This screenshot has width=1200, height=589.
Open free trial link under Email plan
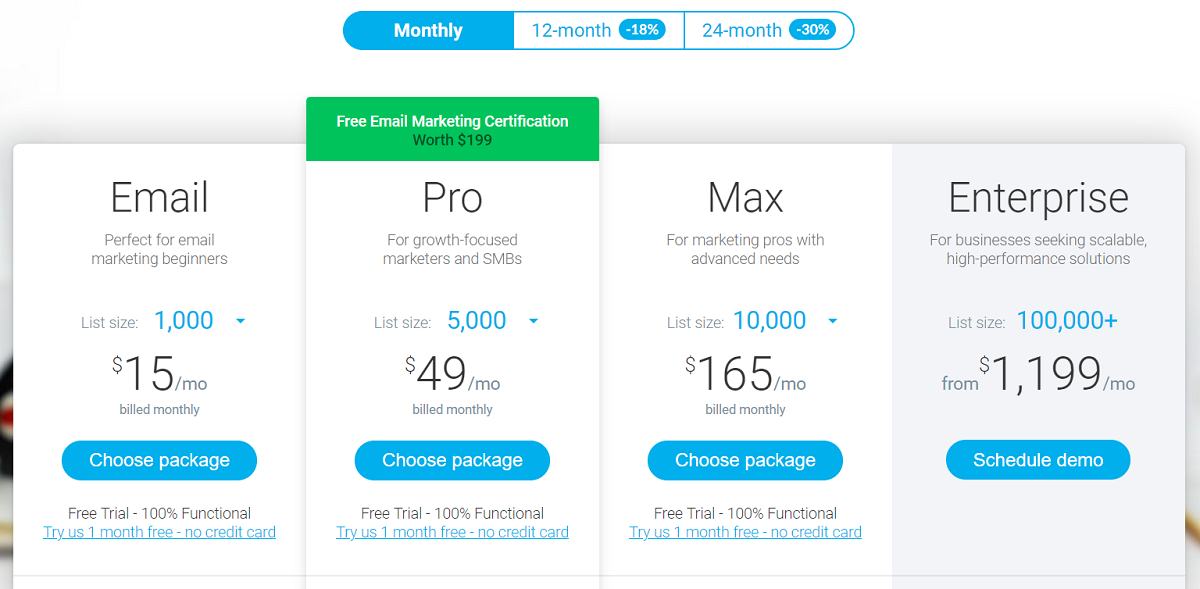[x=159, y=532]
